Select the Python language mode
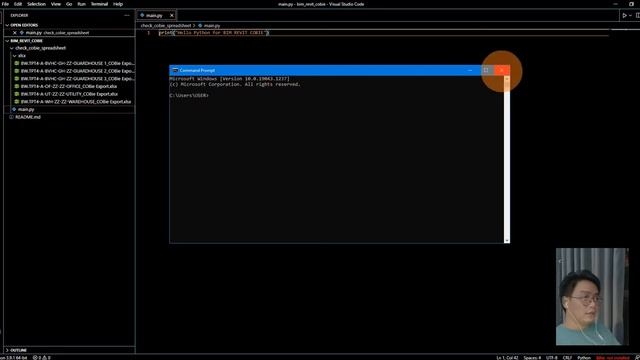 tap(584, 358)
